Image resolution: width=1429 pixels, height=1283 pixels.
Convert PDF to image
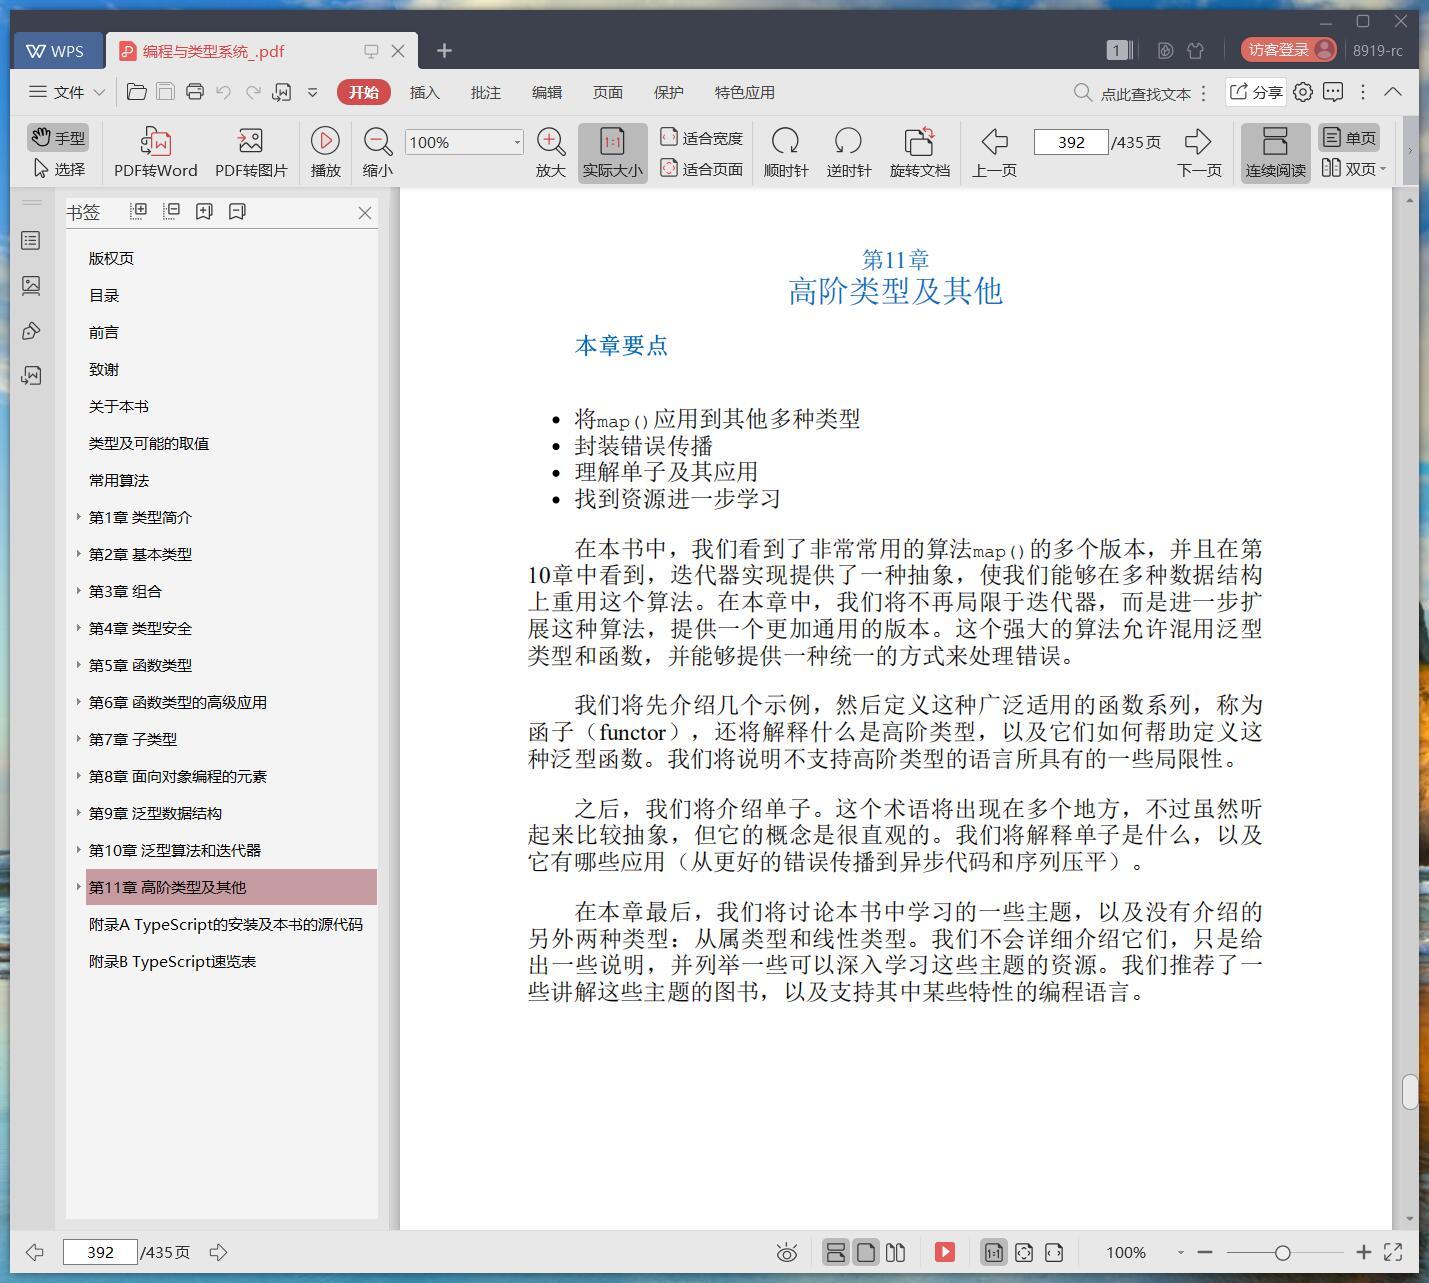coord(251,153)
